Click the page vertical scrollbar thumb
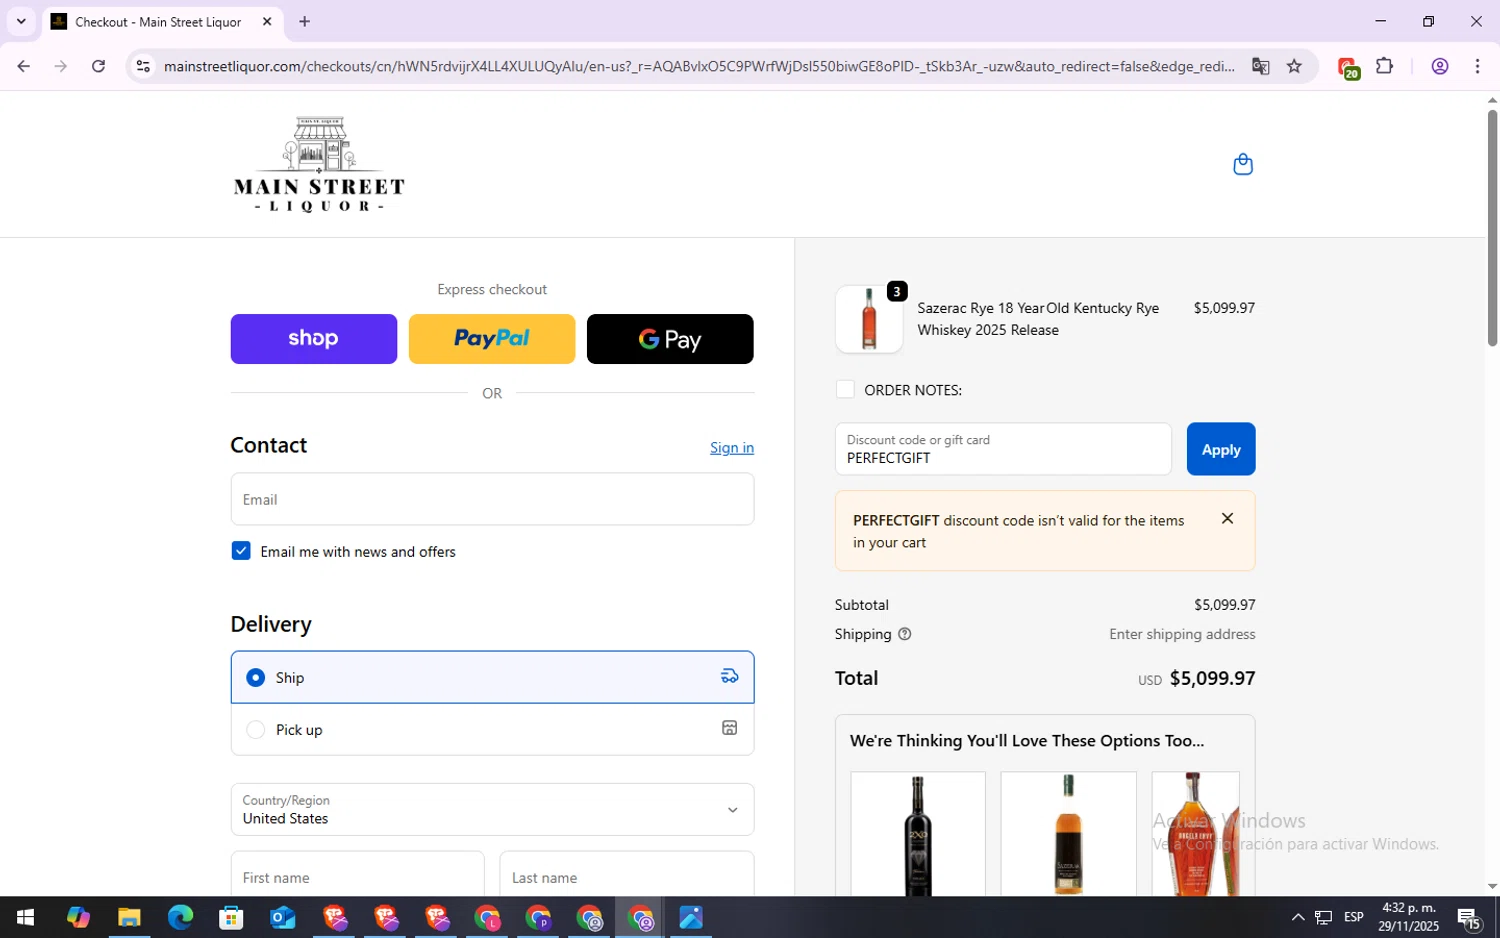Viewport: 1500px width, 938px height. click(x=1492, y=228)
